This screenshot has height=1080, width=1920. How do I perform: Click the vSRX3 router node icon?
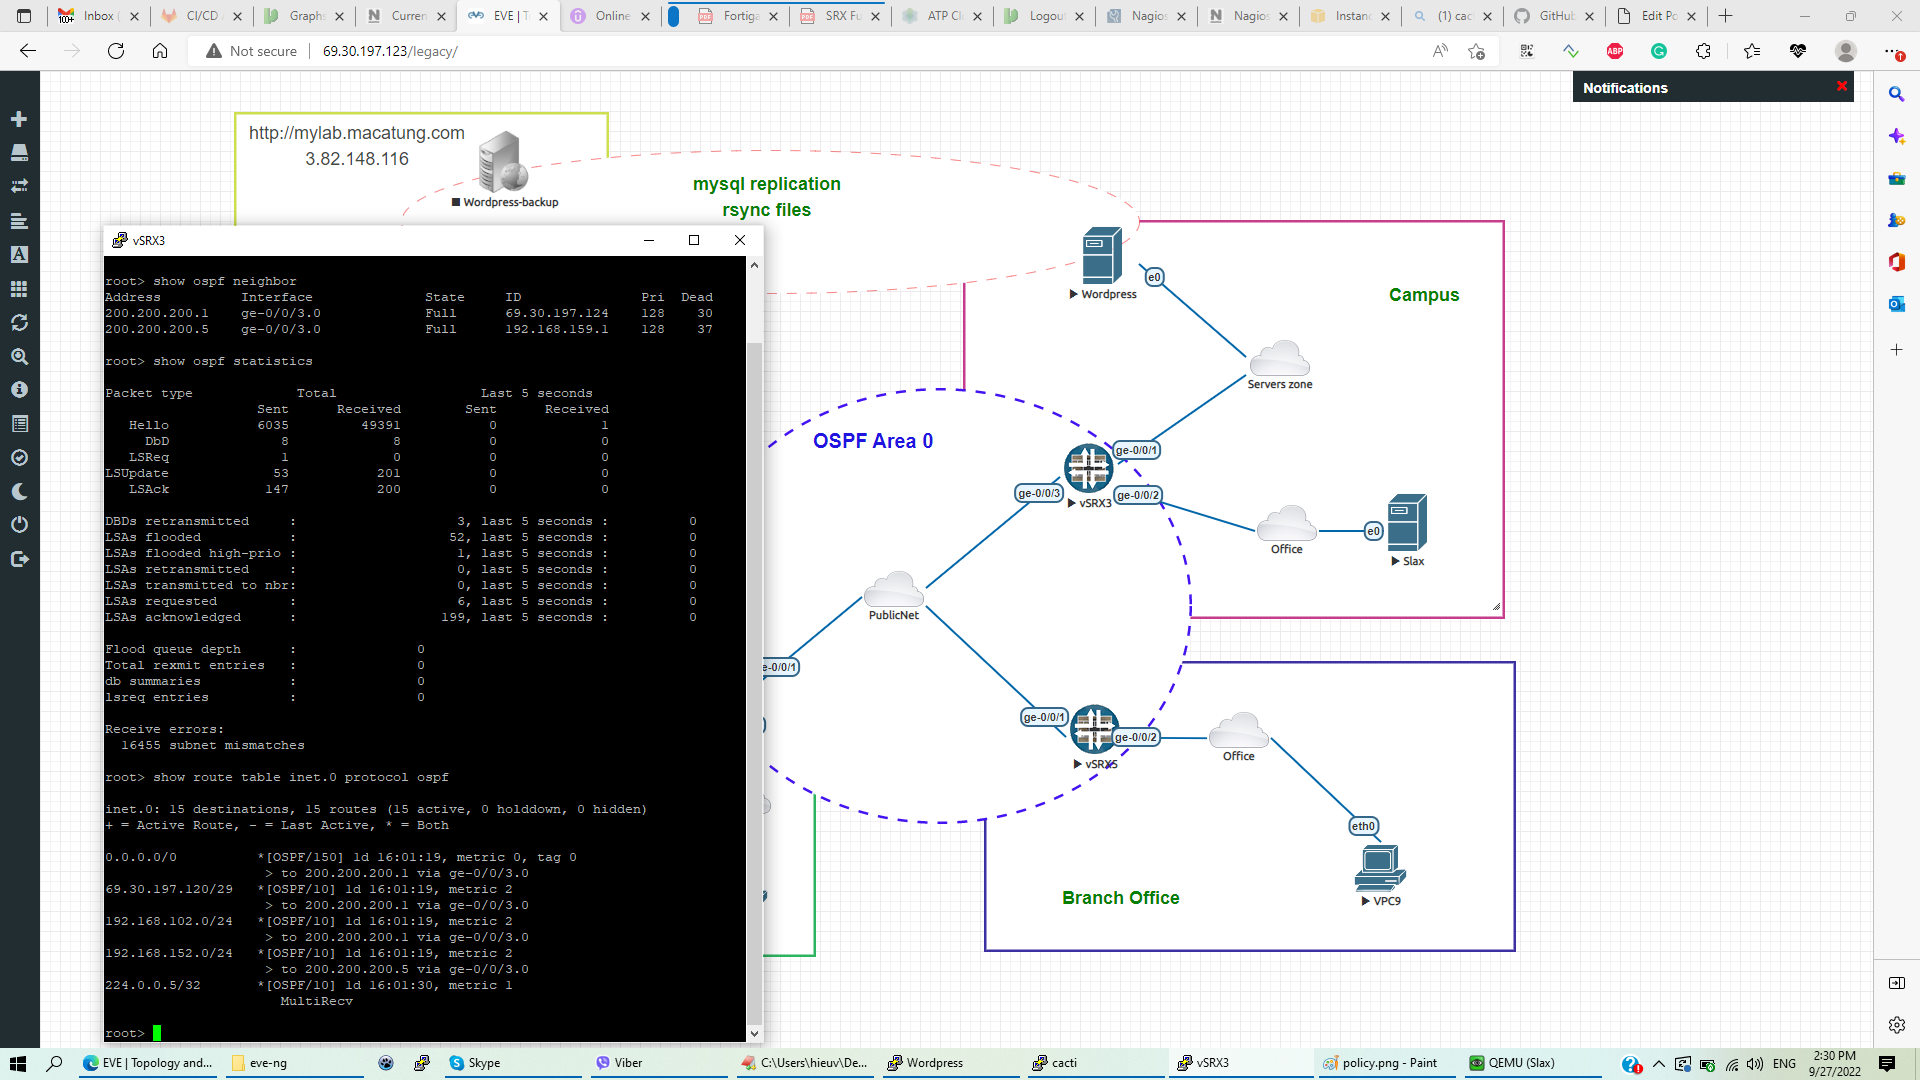(x=1088, y=467)
